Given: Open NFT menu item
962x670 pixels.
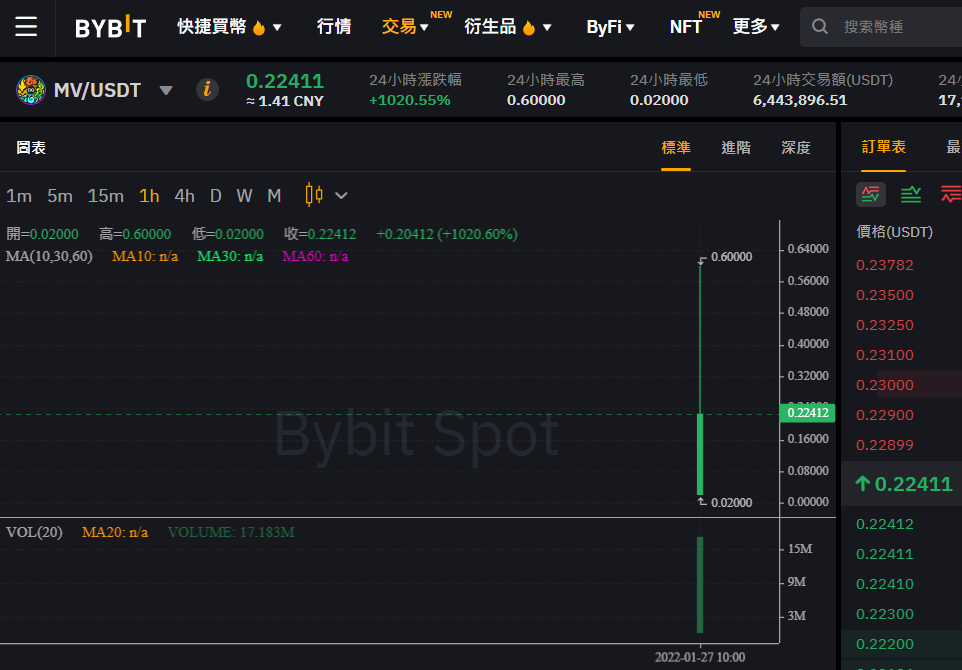Looking at the screenshot, I should point(685,27).
